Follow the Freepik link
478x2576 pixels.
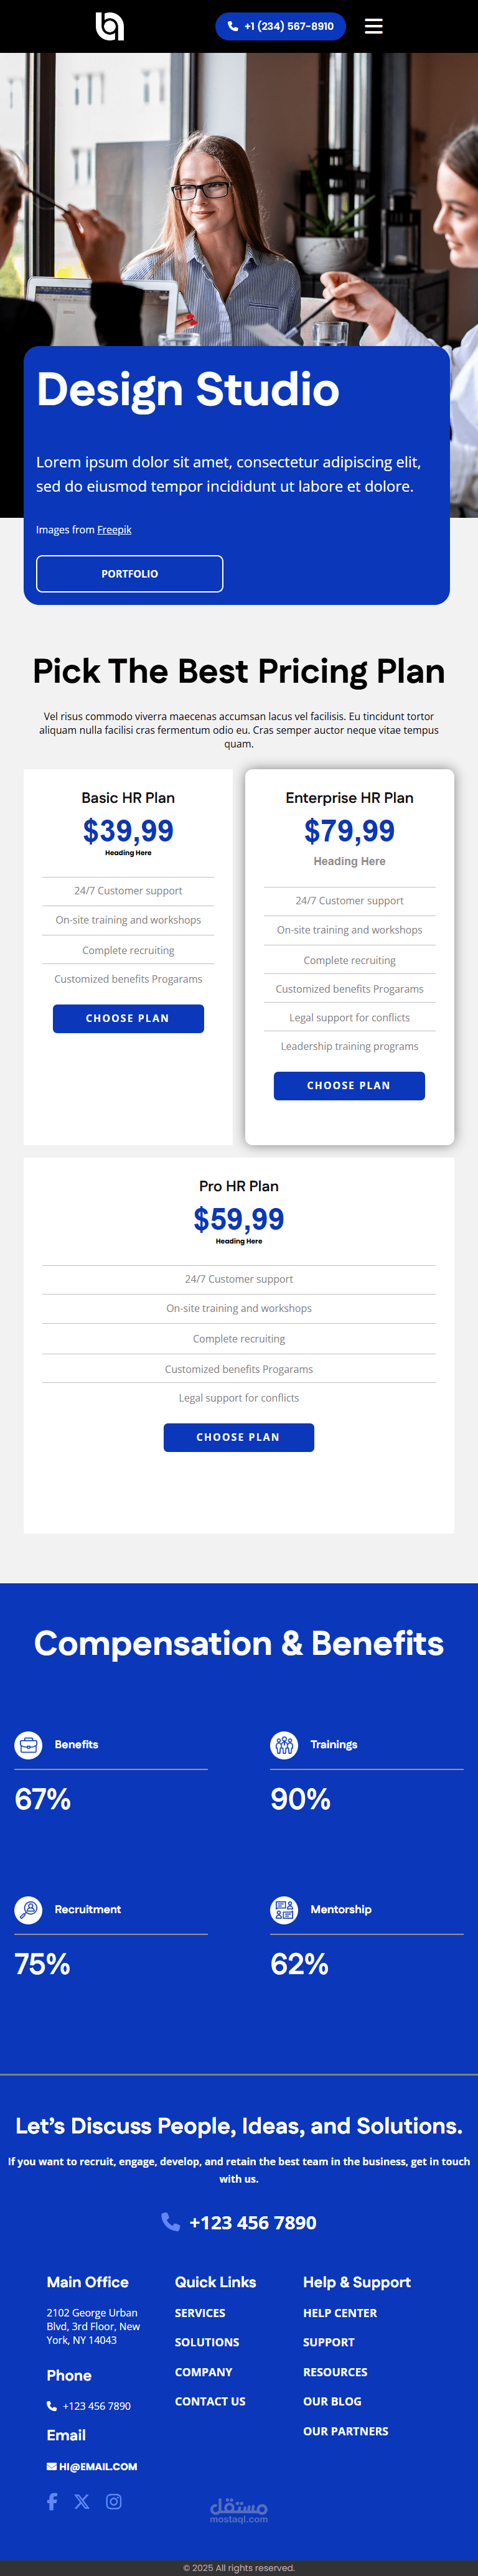(x=114, y=530)
